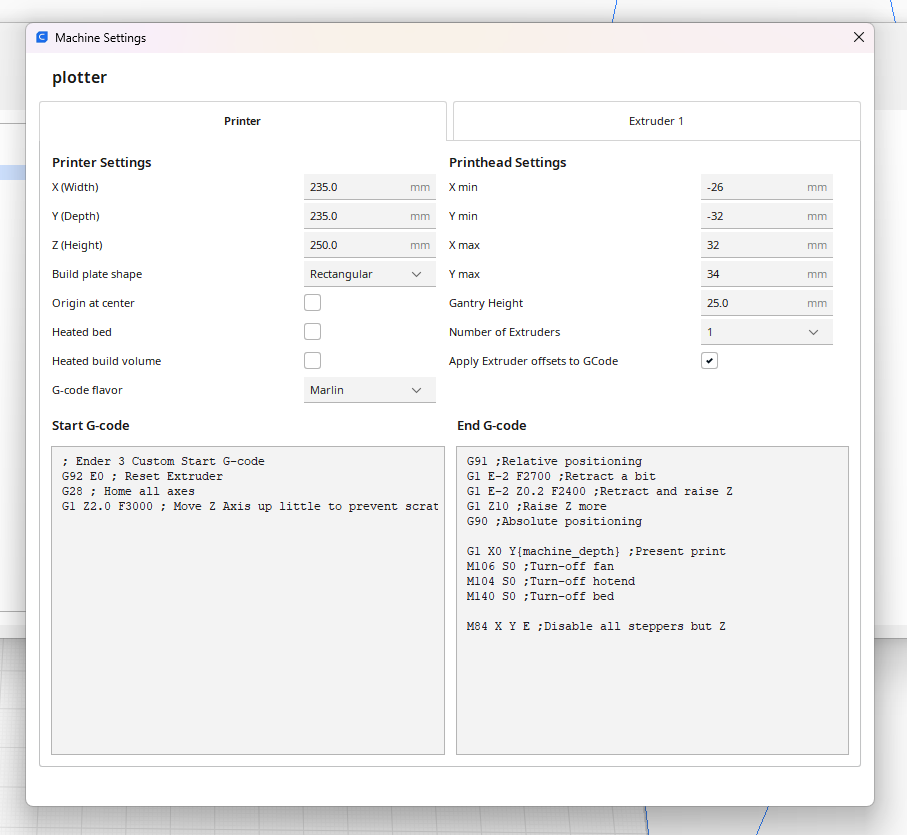
Task: Select the Gantry Height input field
Action: pos(752,303)
